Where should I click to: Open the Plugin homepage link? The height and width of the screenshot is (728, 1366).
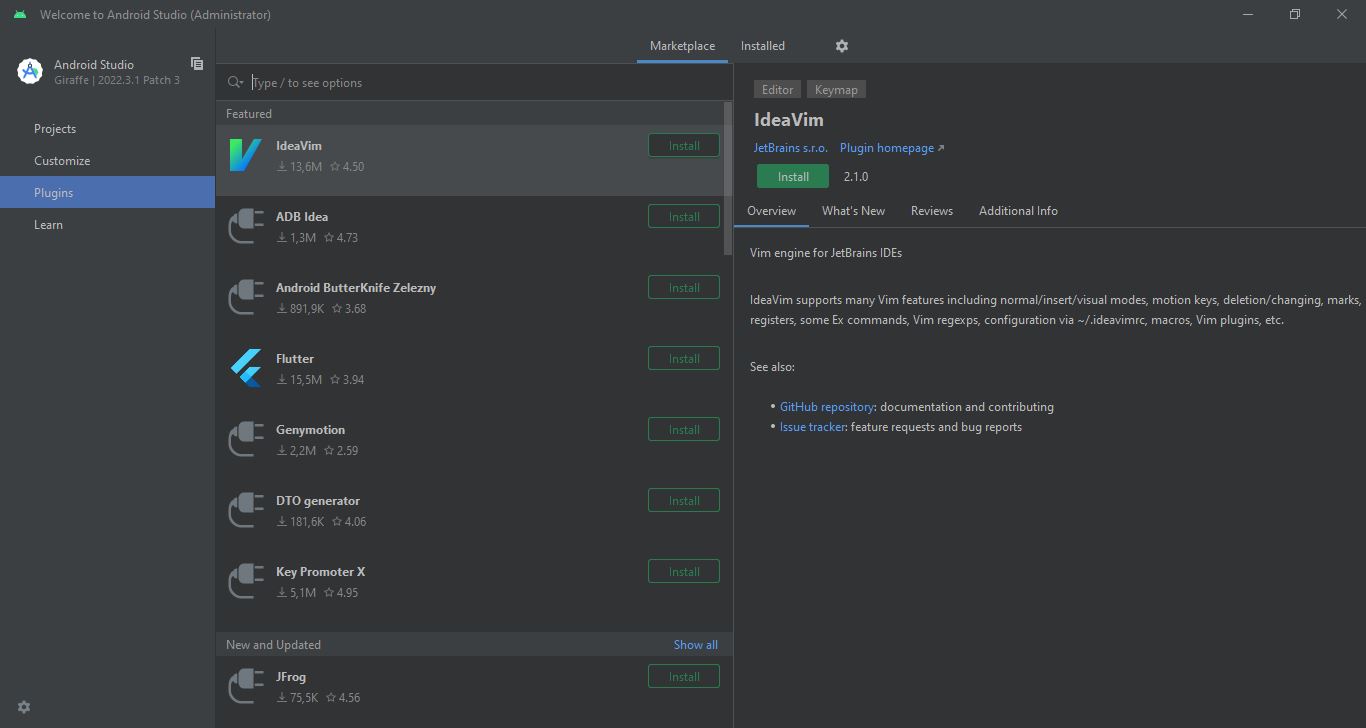coord(892,148)
